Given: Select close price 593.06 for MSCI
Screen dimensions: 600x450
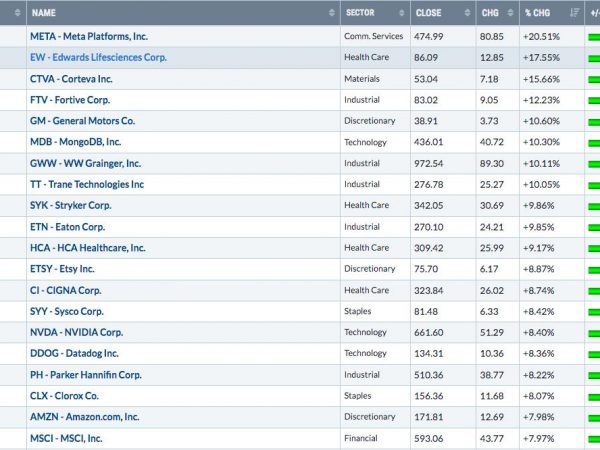Looking at the screenshot, I should 429,439.
